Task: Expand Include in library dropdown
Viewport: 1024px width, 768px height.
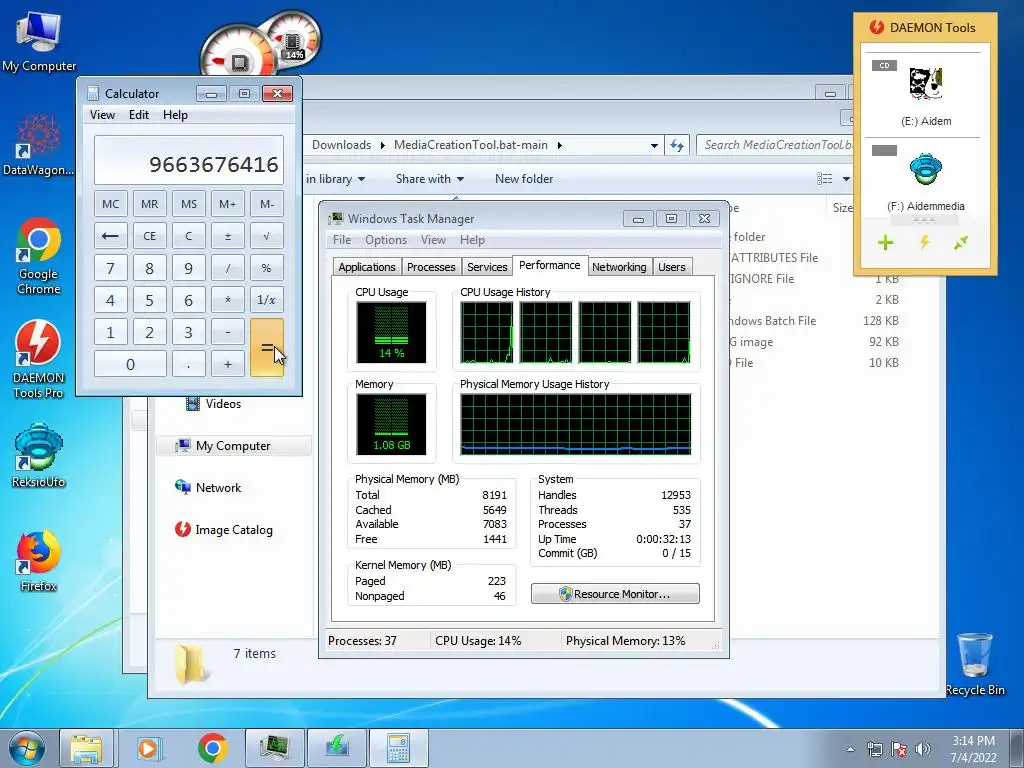Action: (x=336, y=179)
